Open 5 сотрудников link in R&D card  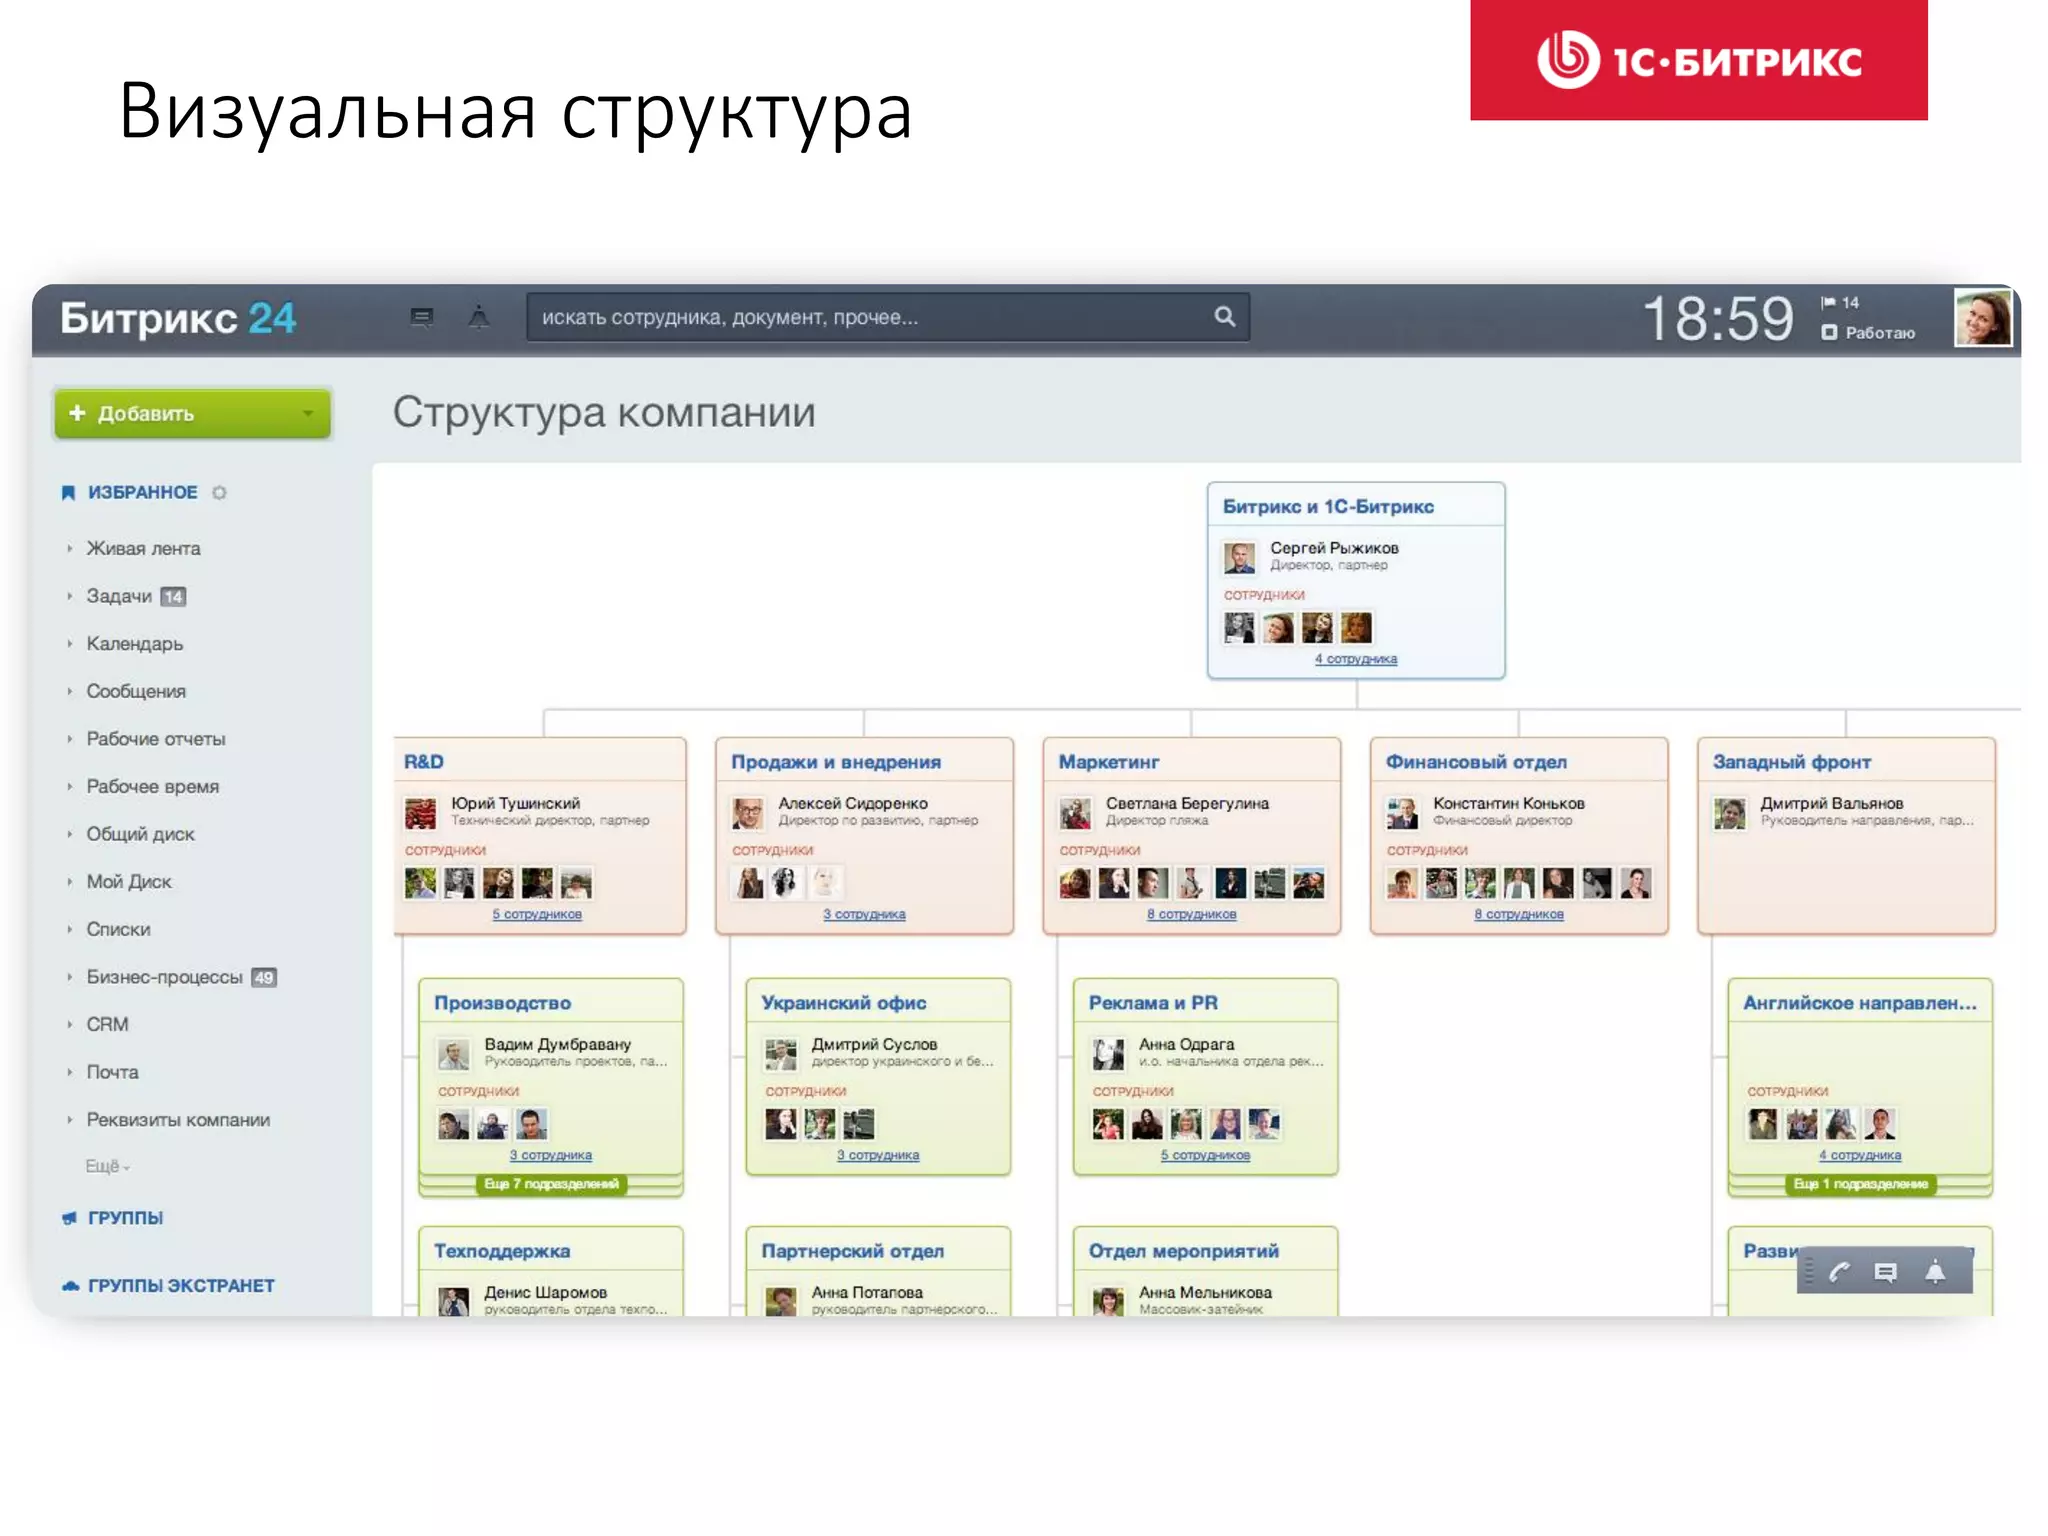pyautogui.click(x=537, y=915)
